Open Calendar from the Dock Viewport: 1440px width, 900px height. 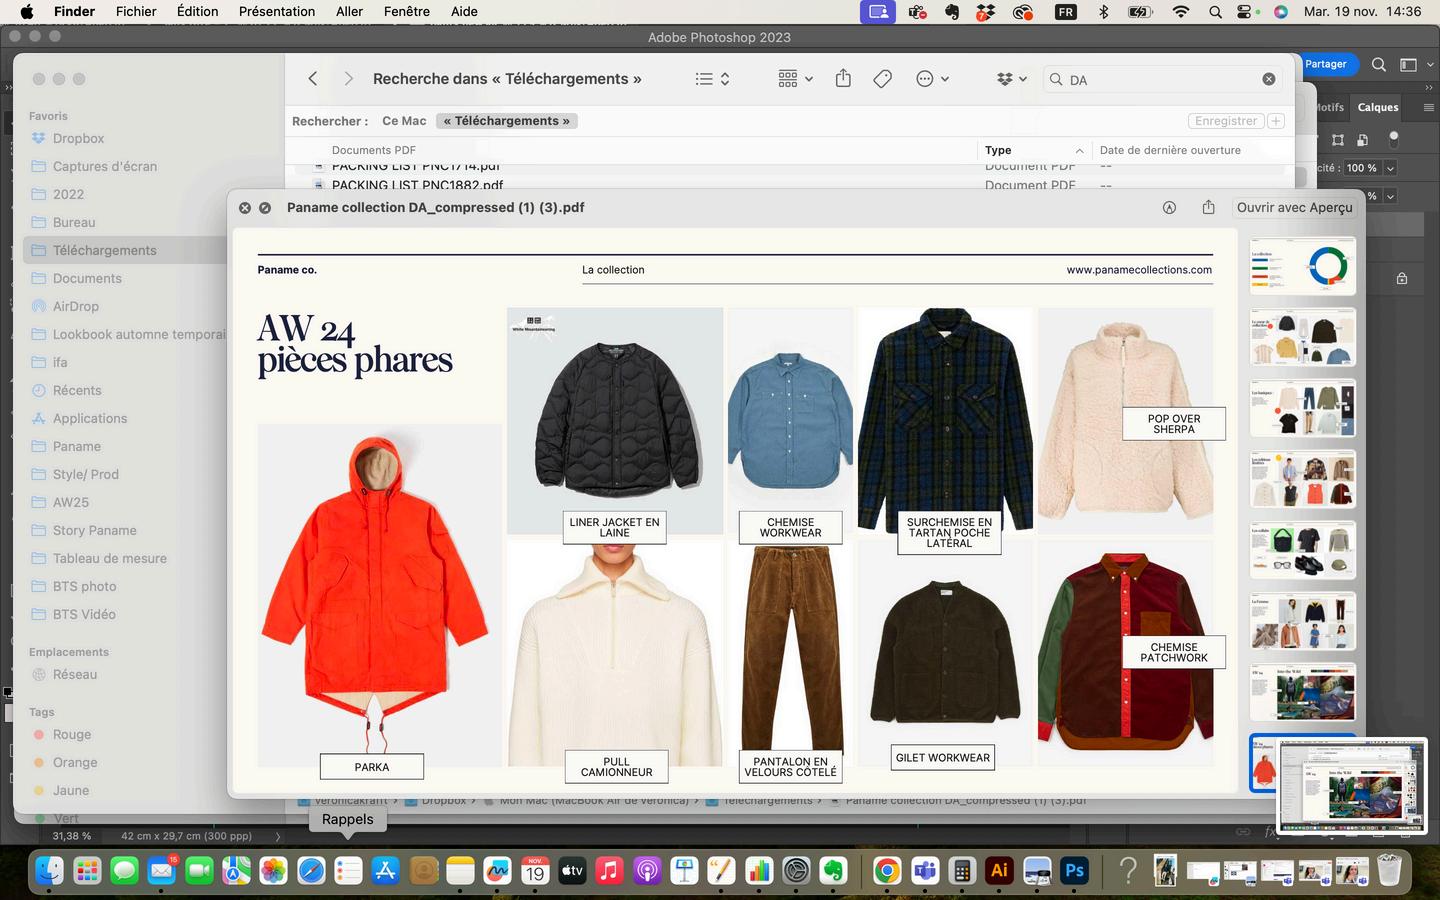pos(535,871)
